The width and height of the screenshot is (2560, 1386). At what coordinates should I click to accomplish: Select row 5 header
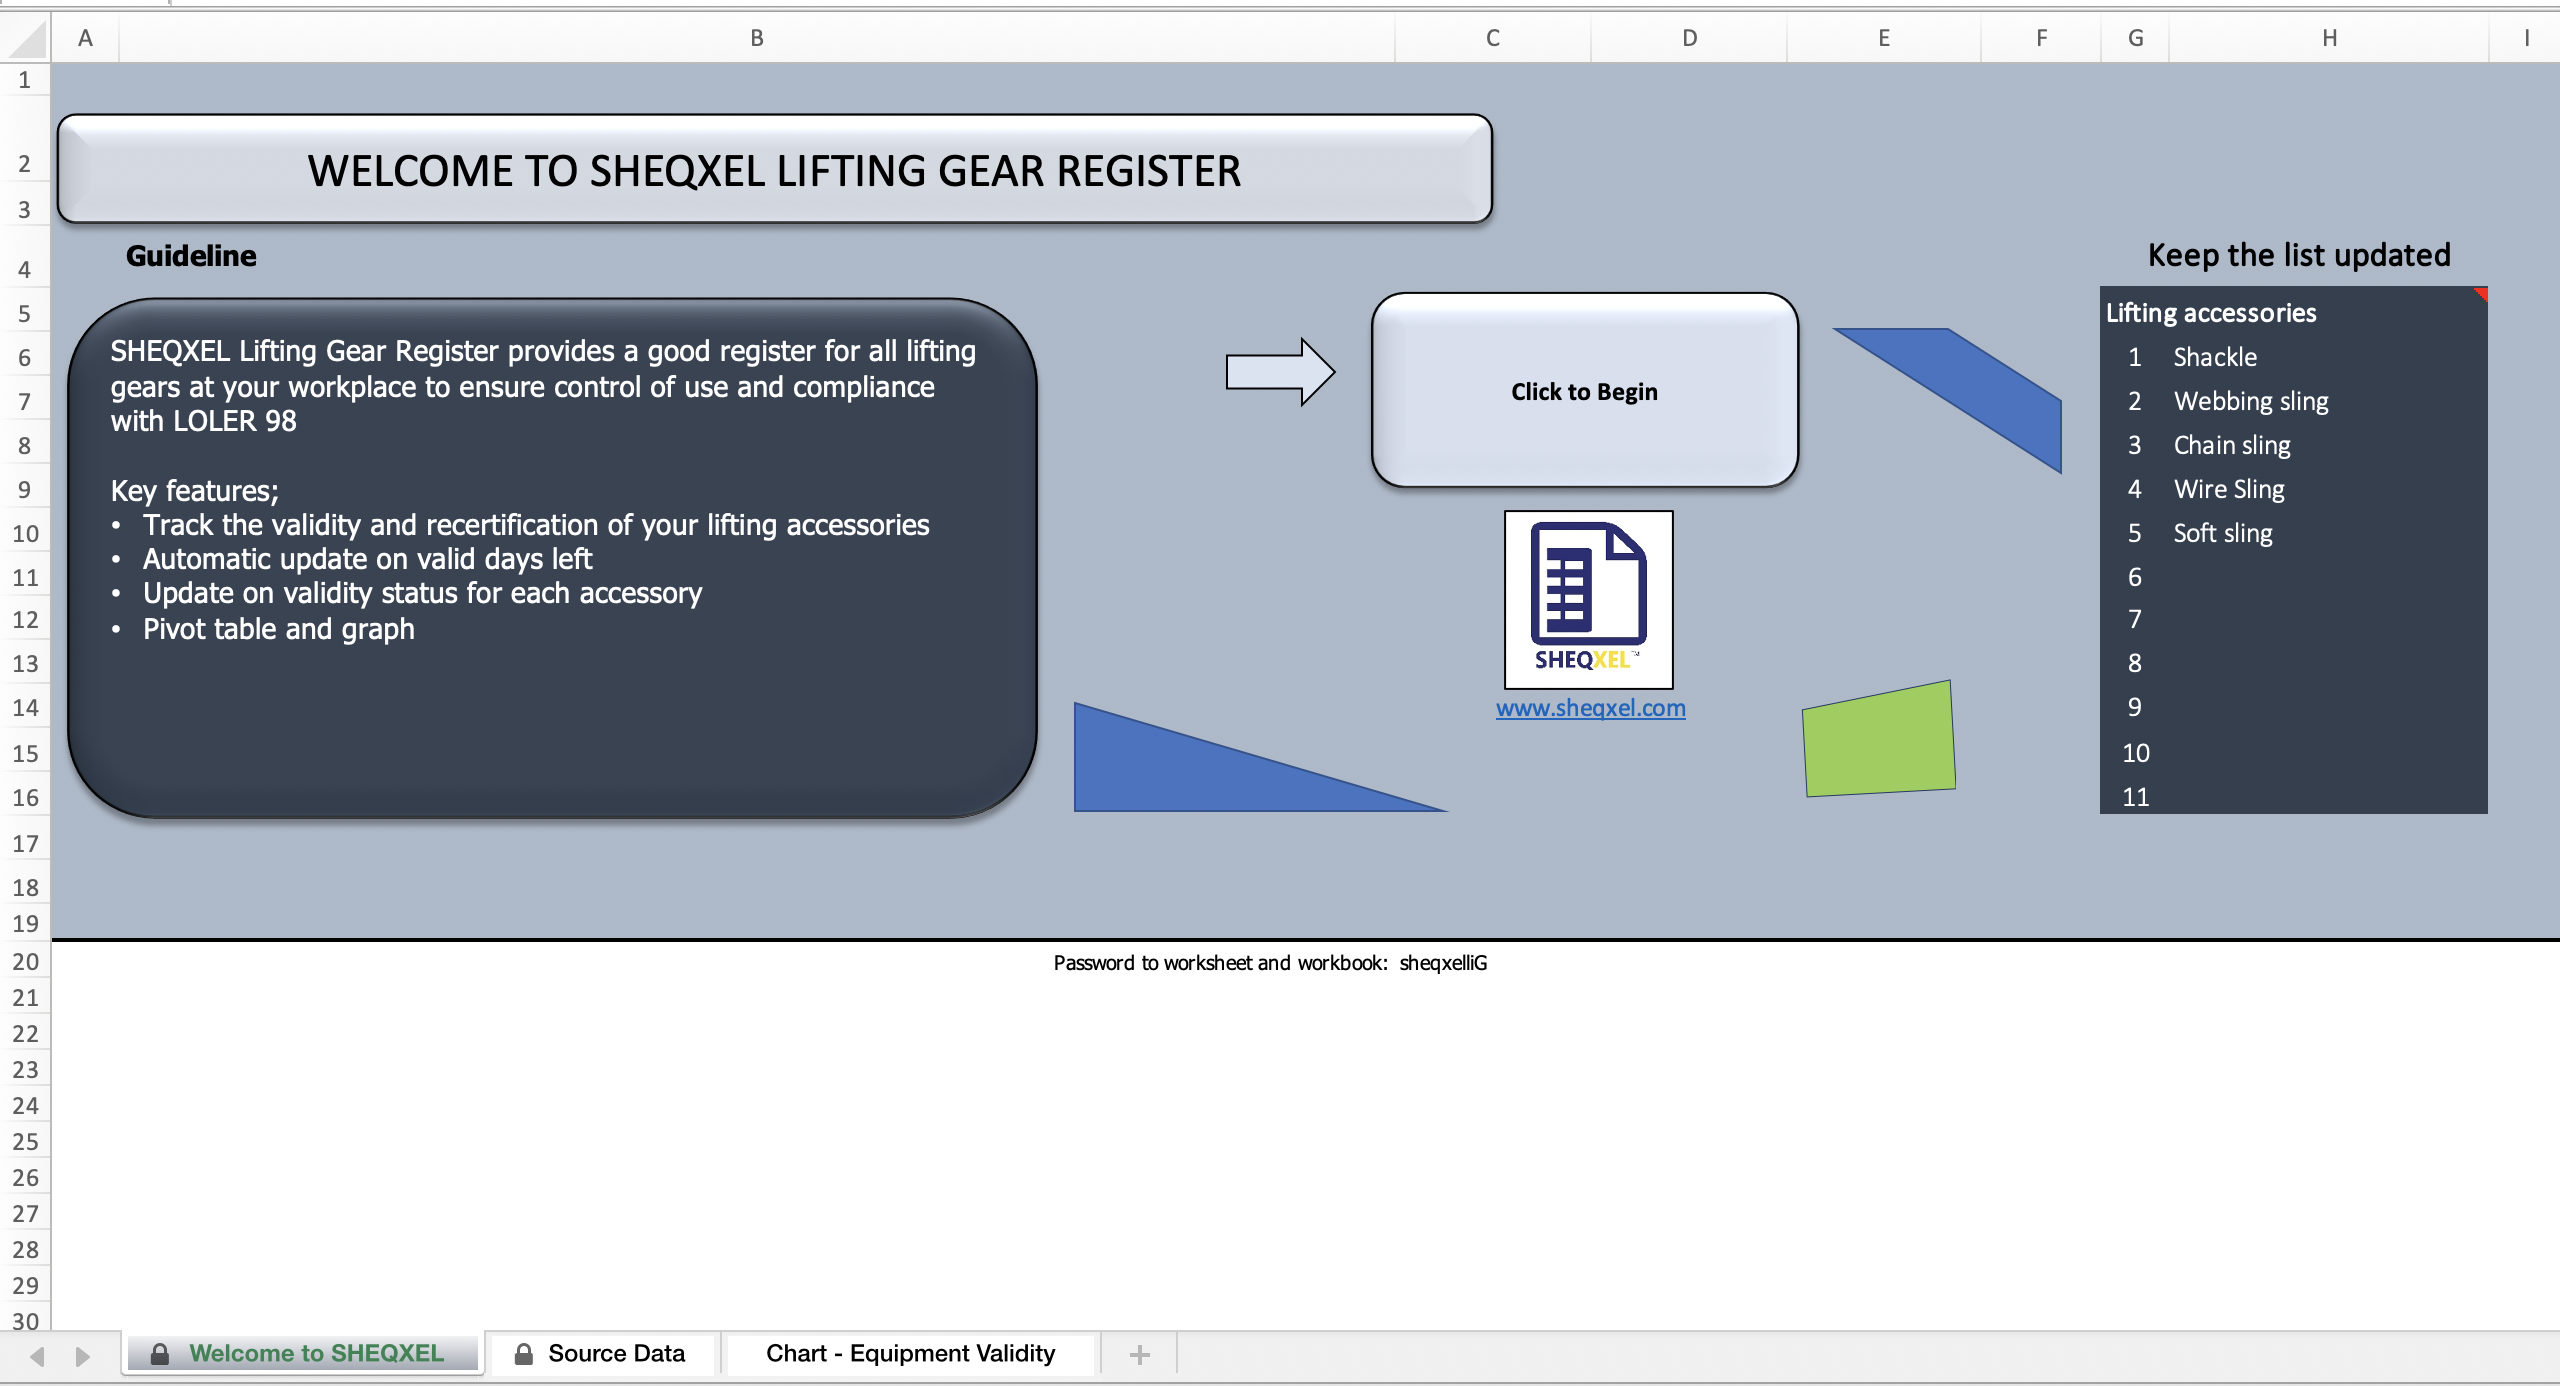(x=24, y=313)
